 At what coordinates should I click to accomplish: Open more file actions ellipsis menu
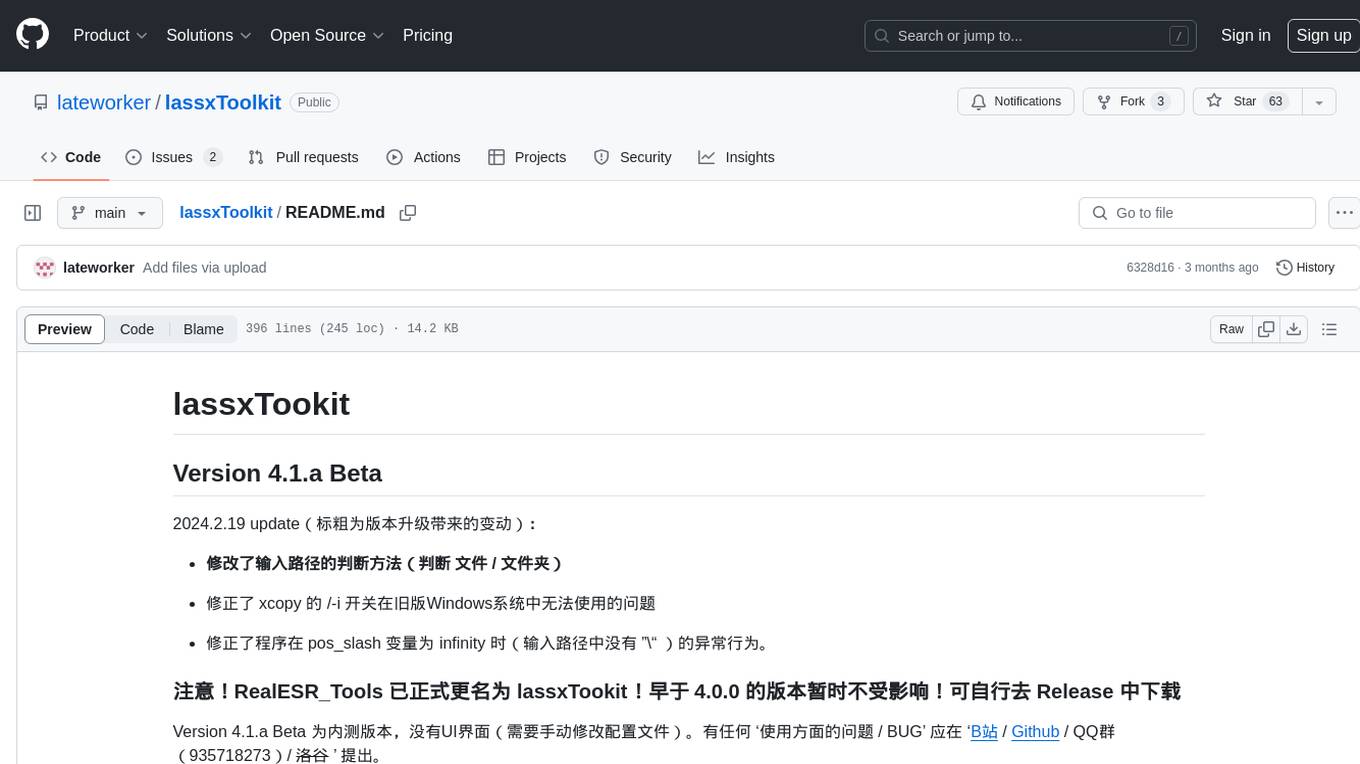tap(1344, 213)
